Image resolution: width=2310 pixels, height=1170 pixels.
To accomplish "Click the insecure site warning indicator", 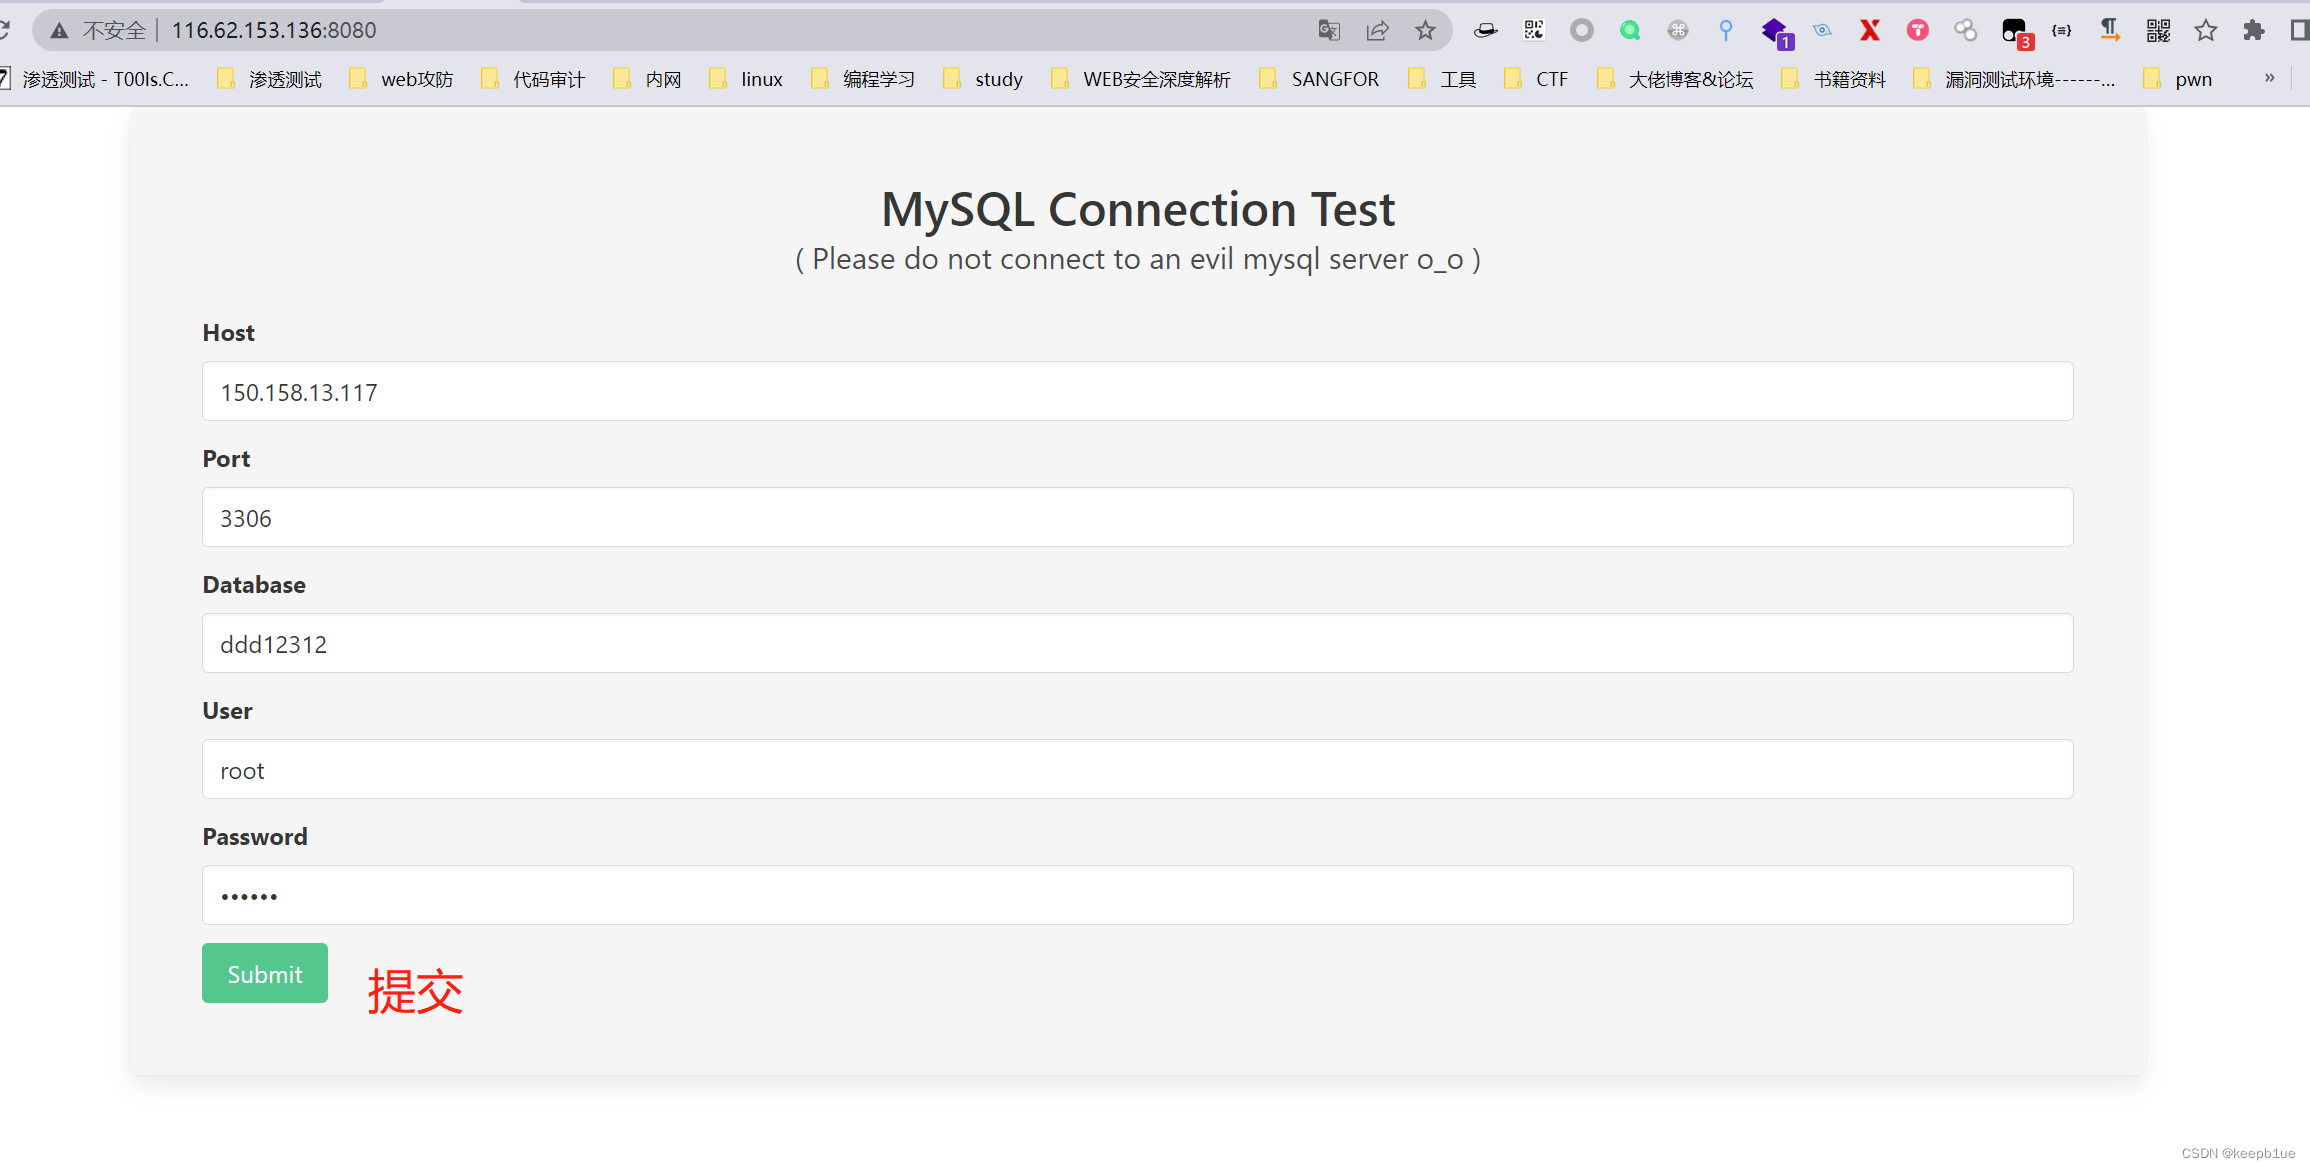I will coord(98,30).
